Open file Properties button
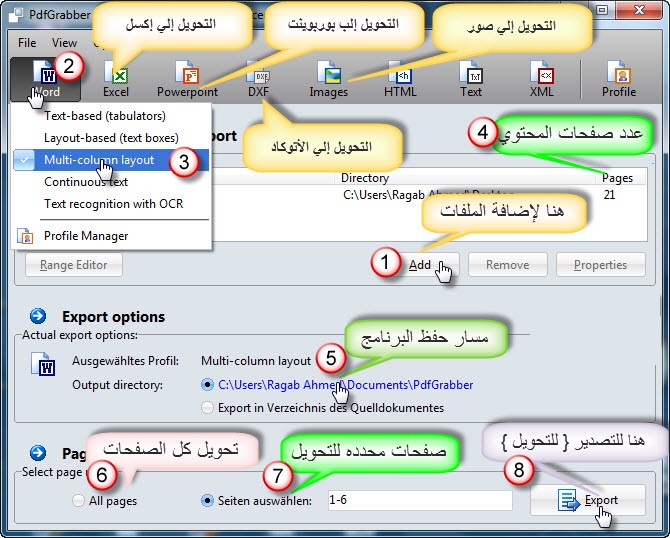The width and height of the screenshot is (670, 538). (x=600, y=265)
